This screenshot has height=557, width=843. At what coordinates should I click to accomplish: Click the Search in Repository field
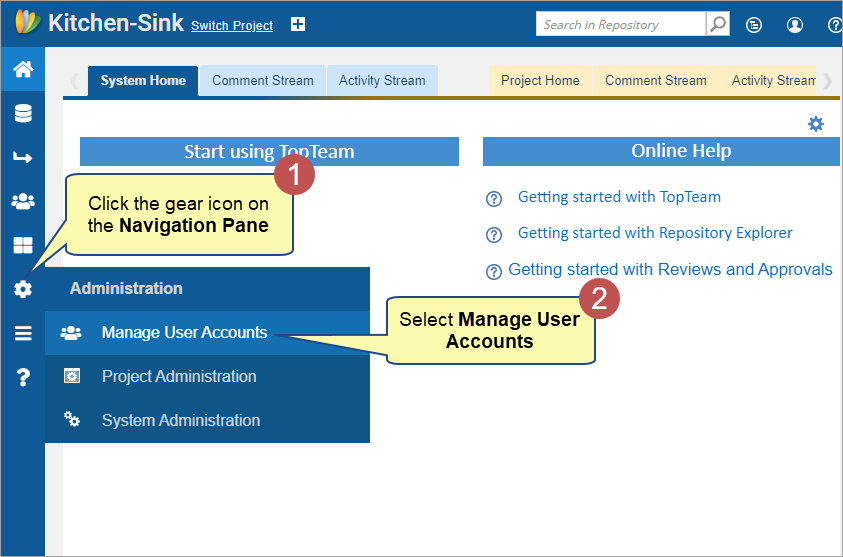(621, 24)
